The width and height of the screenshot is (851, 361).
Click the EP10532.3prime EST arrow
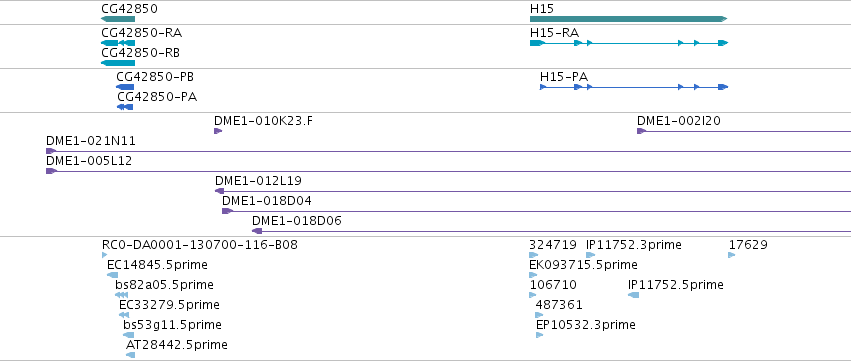(539, 335)
